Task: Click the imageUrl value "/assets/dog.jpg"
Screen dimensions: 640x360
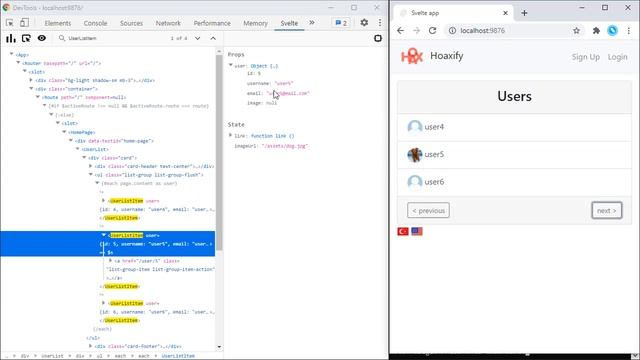Action: [285, 146]
